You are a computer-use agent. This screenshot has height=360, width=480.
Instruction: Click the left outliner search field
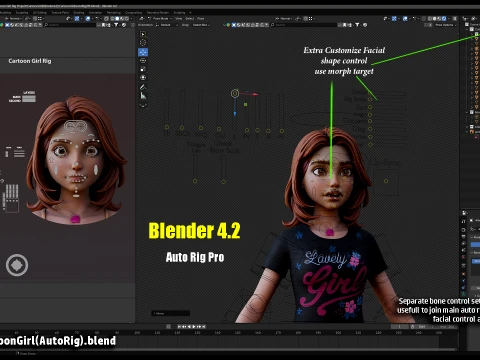70,25
